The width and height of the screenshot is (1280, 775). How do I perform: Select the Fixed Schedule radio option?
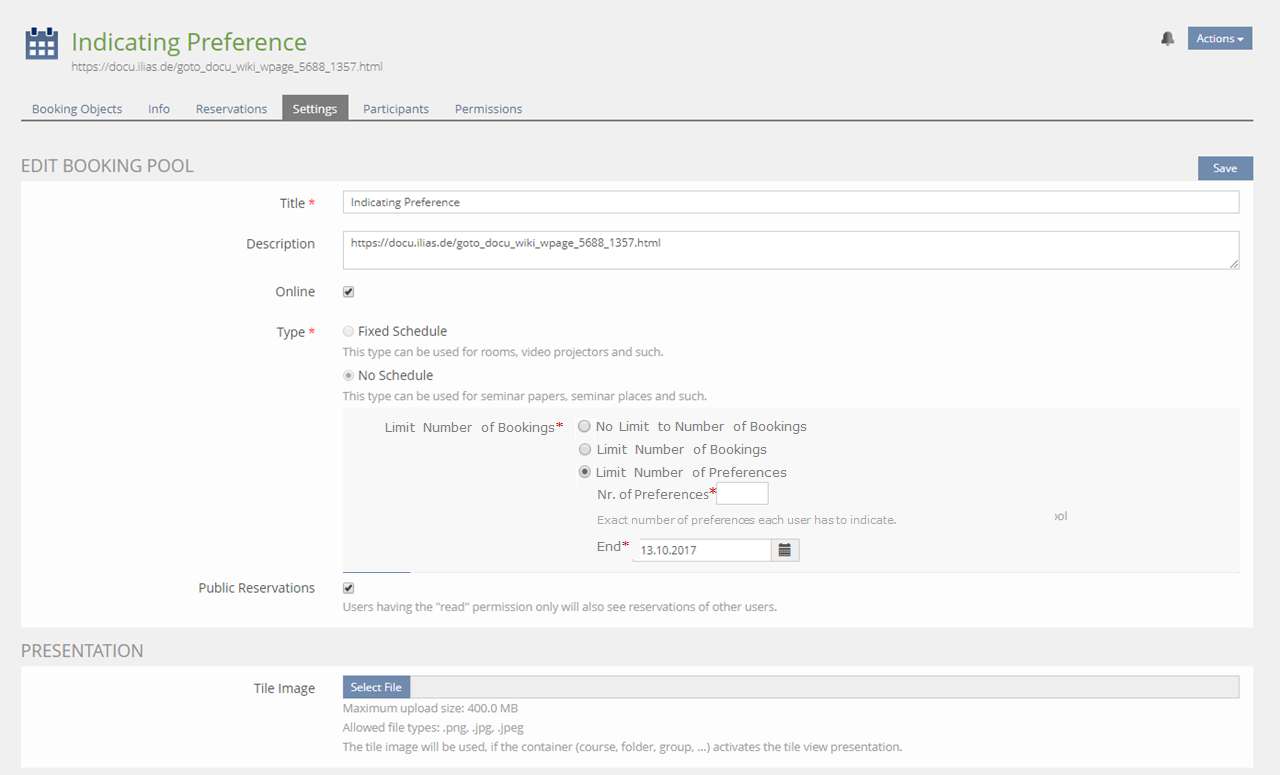click(348, 331)
